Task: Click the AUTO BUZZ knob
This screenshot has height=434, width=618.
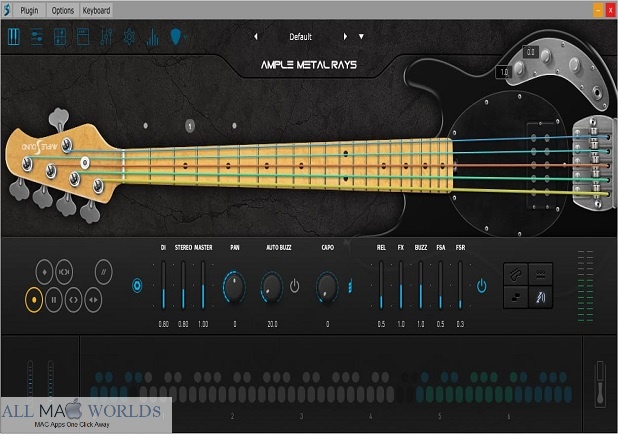Action: pyautogui.click(x=272, y=287)
